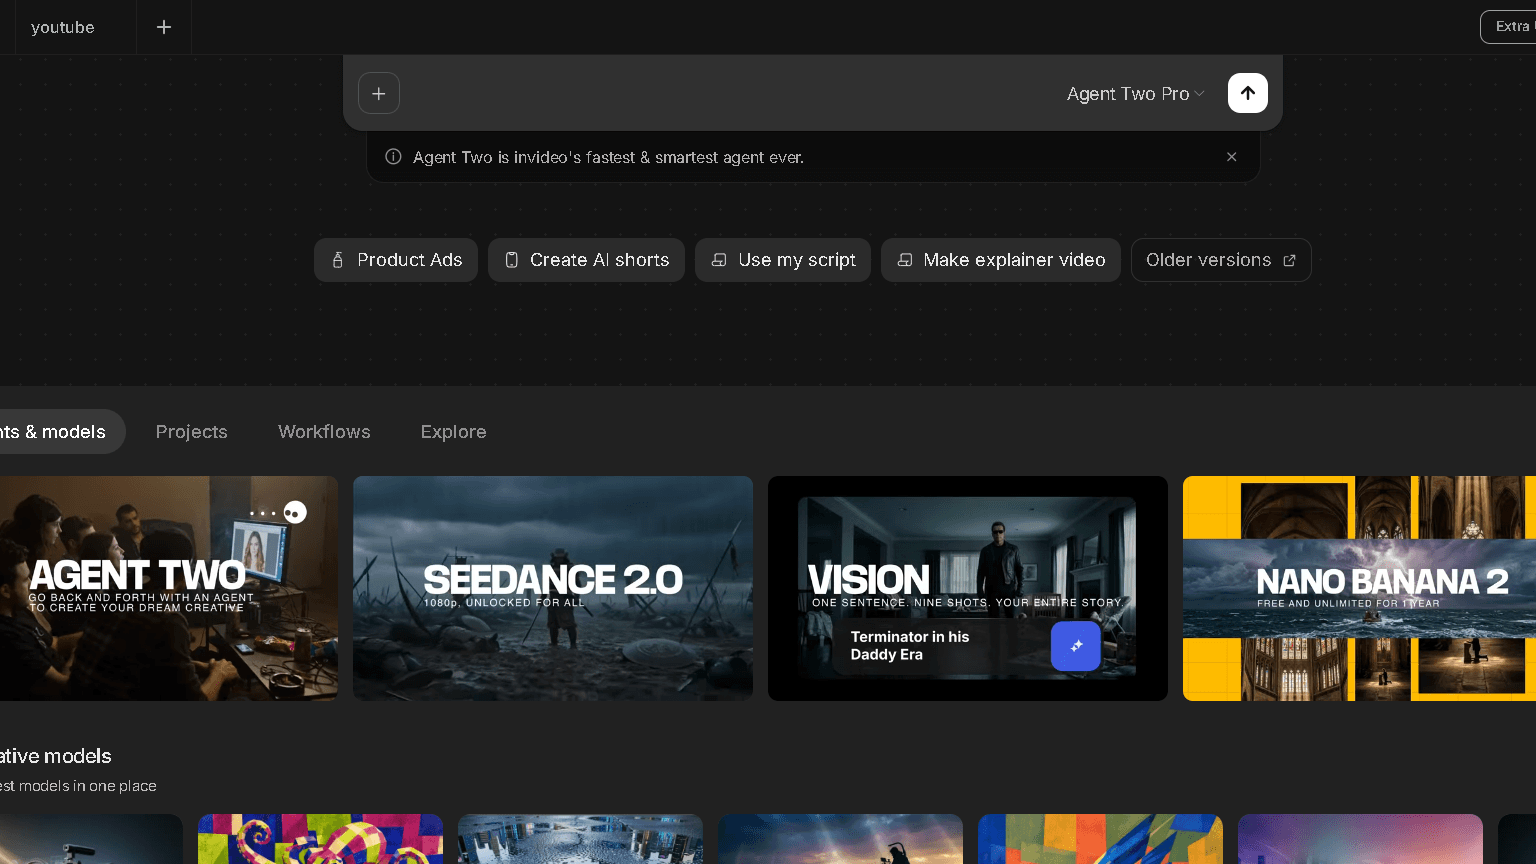
Task: Switch to the Workflows tab
Action: [x=324, y=432]
